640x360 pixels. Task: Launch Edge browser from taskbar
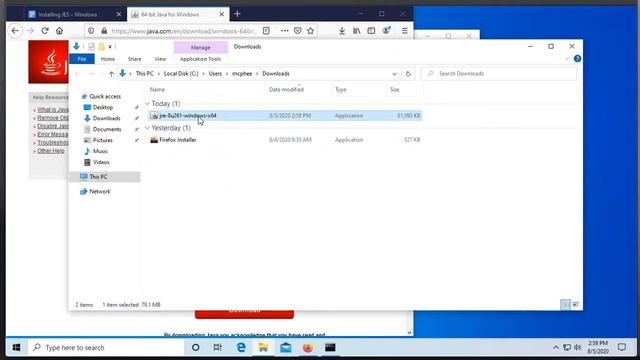pos(241,347)
